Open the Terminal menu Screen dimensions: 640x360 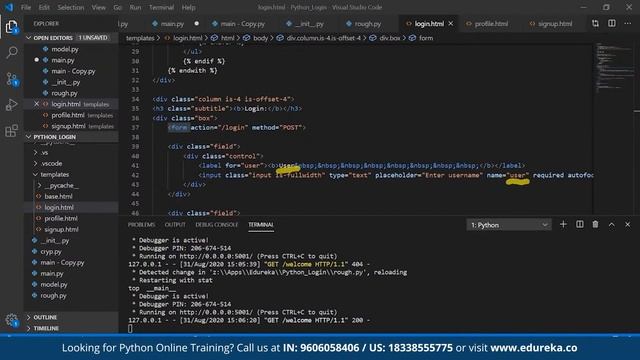point(161,7)
